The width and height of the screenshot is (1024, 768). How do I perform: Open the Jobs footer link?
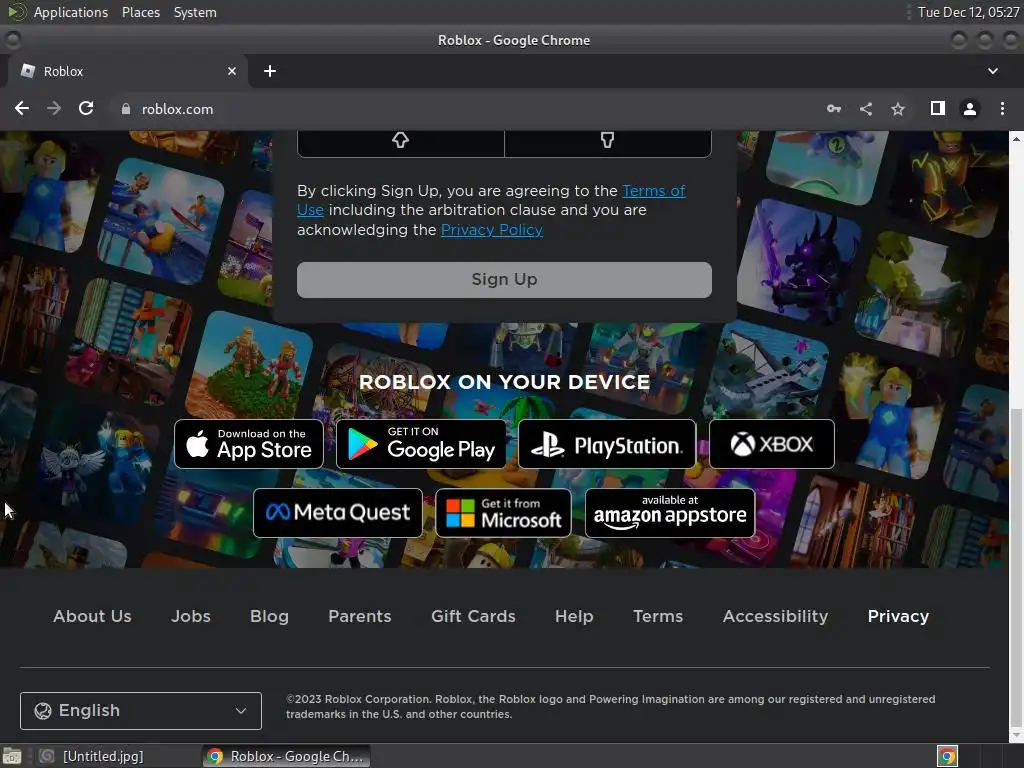[191, 616]
